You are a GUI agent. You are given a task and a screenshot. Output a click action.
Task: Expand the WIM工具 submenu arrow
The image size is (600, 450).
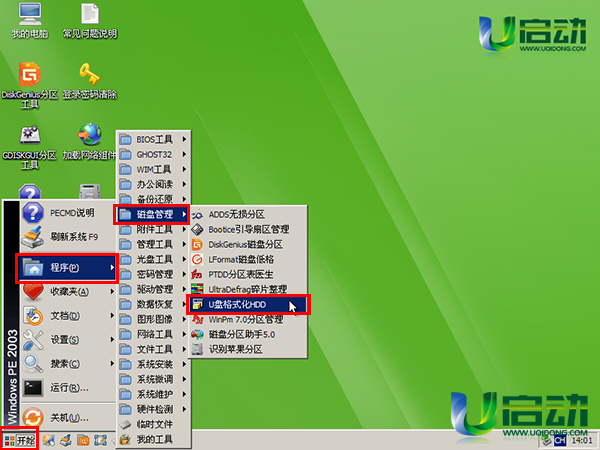tap(184, 169)
